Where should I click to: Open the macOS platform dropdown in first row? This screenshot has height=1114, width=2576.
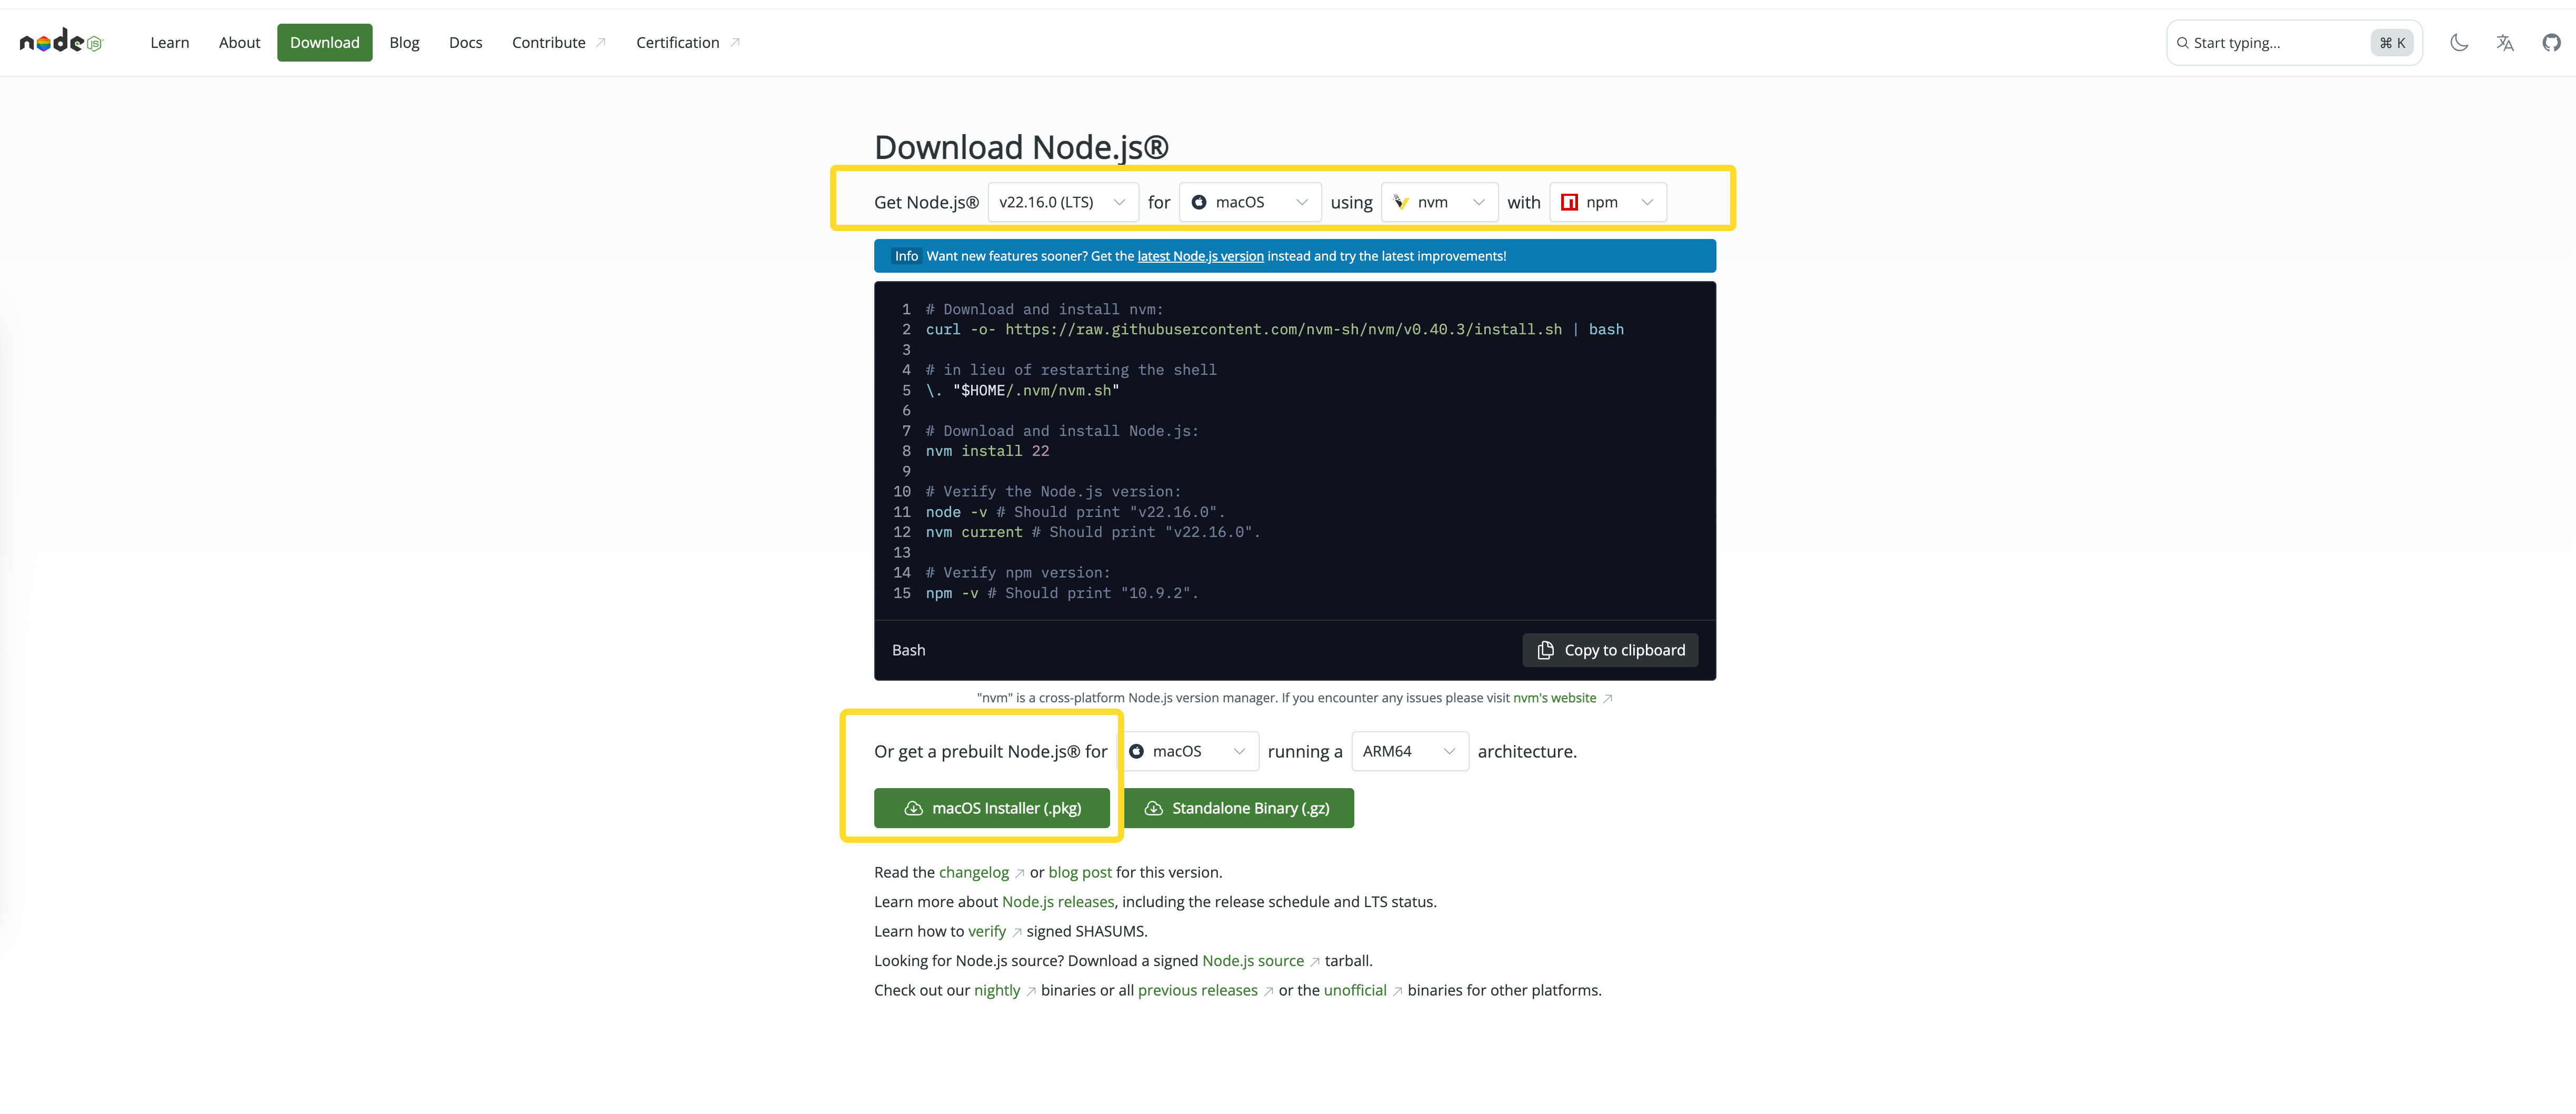pos(1250,202)
